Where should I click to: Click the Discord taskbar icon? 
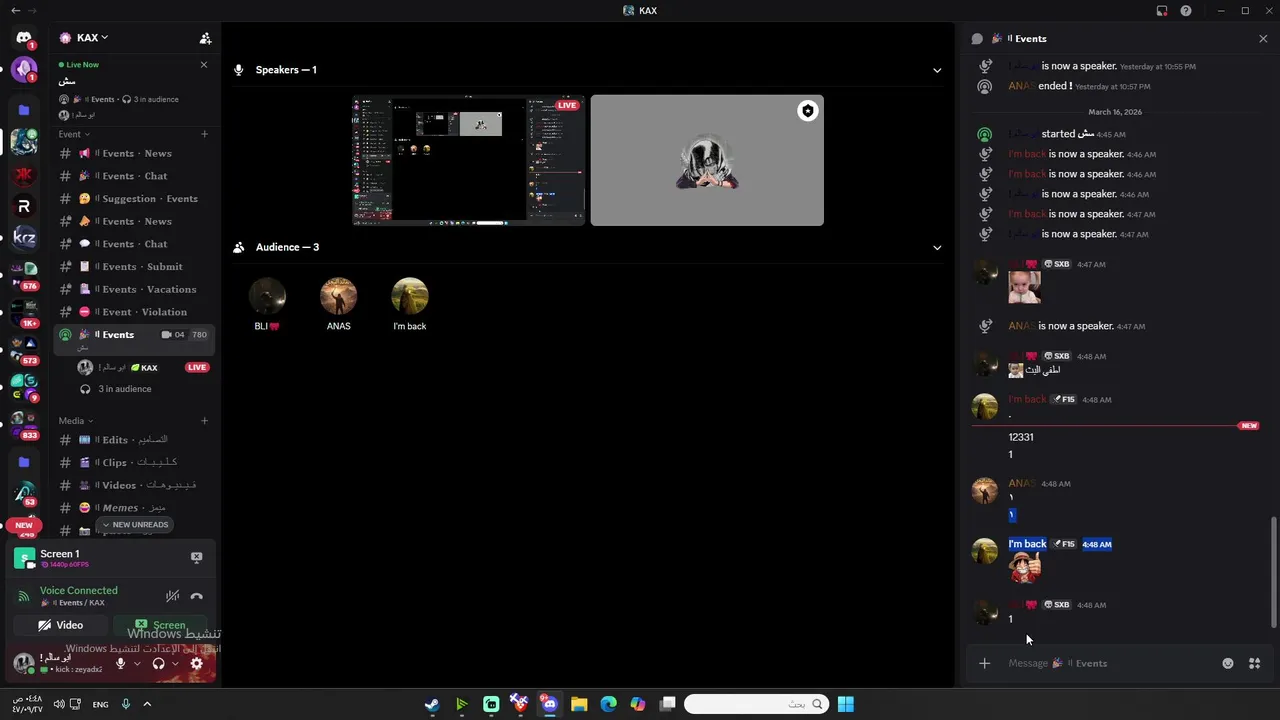(549, 704)
